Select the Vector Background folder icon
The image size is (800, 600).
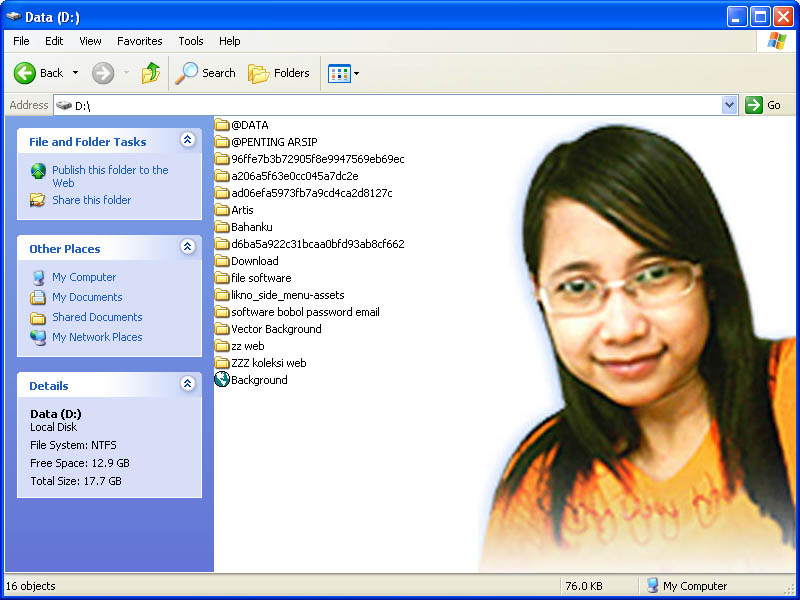[x=222, y=329]
